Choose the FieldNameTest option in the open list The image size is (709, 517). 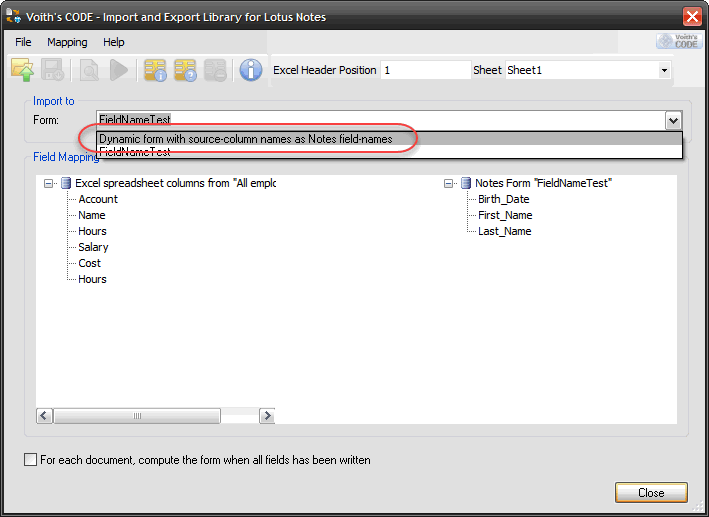coord(389,152)
